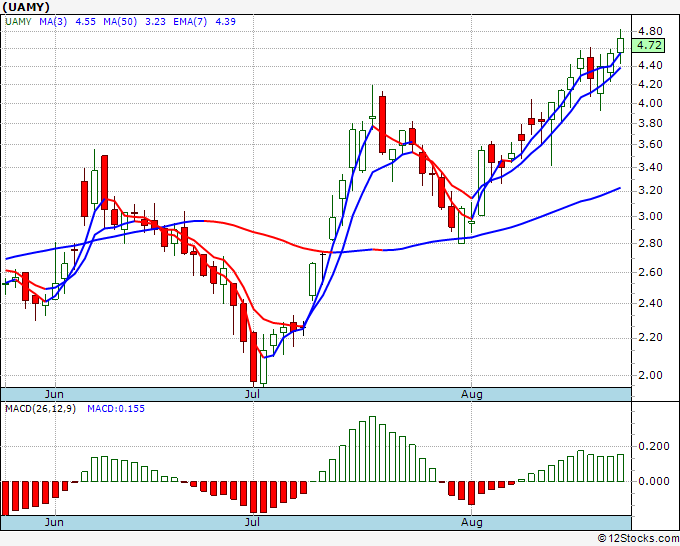
Task: Click Jul on the MACD panel date axis
Action: click(252, 522)
